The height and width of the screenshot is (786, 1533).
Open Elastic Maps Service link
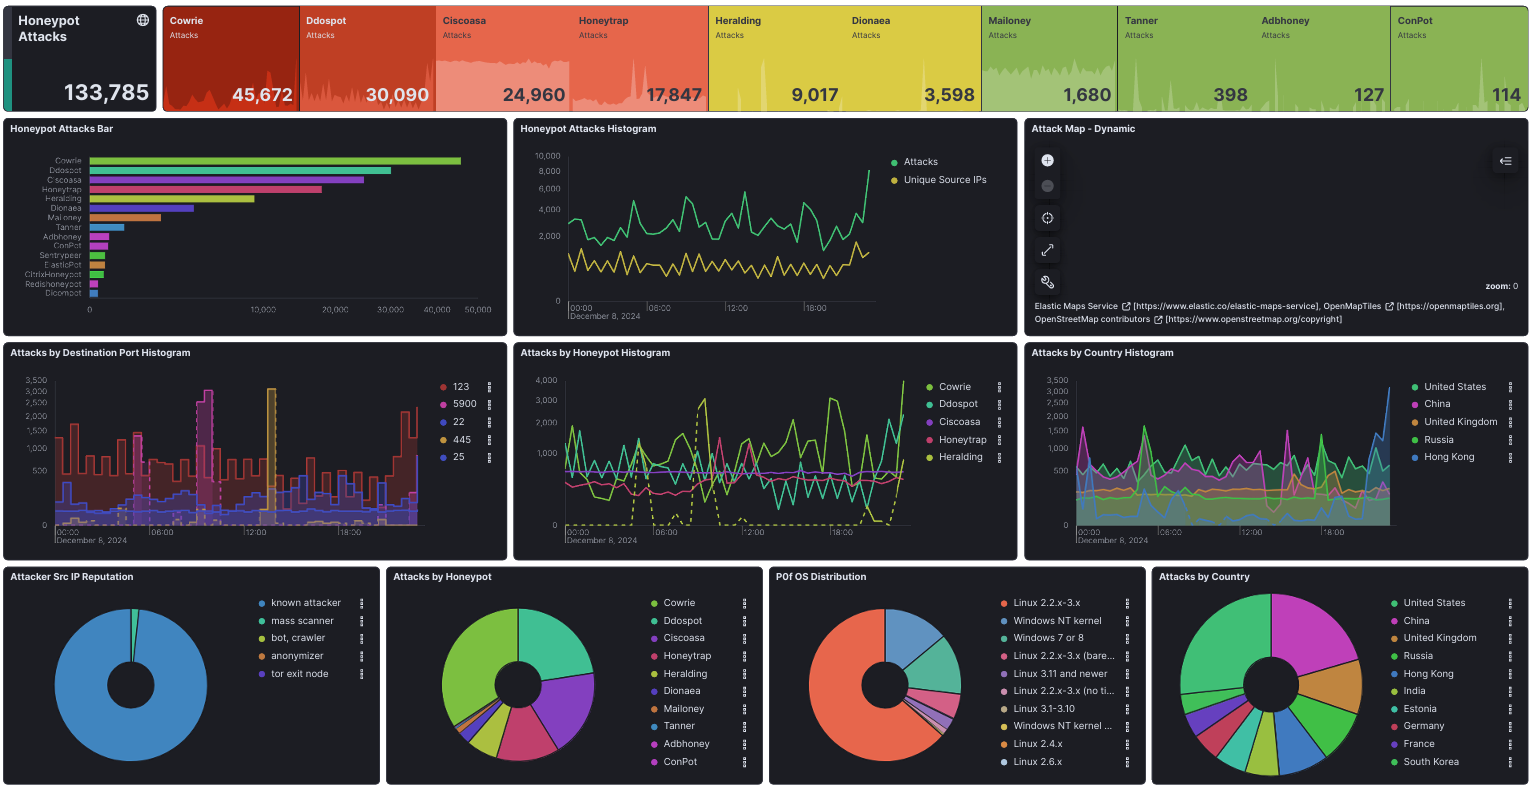click(x=1076, y=306)
